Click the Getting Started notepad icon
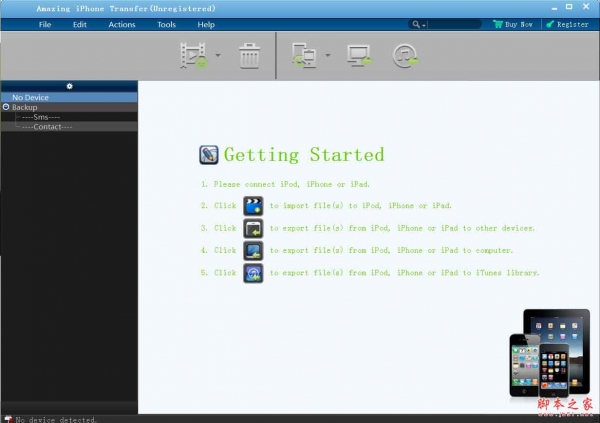 [209, 155]
